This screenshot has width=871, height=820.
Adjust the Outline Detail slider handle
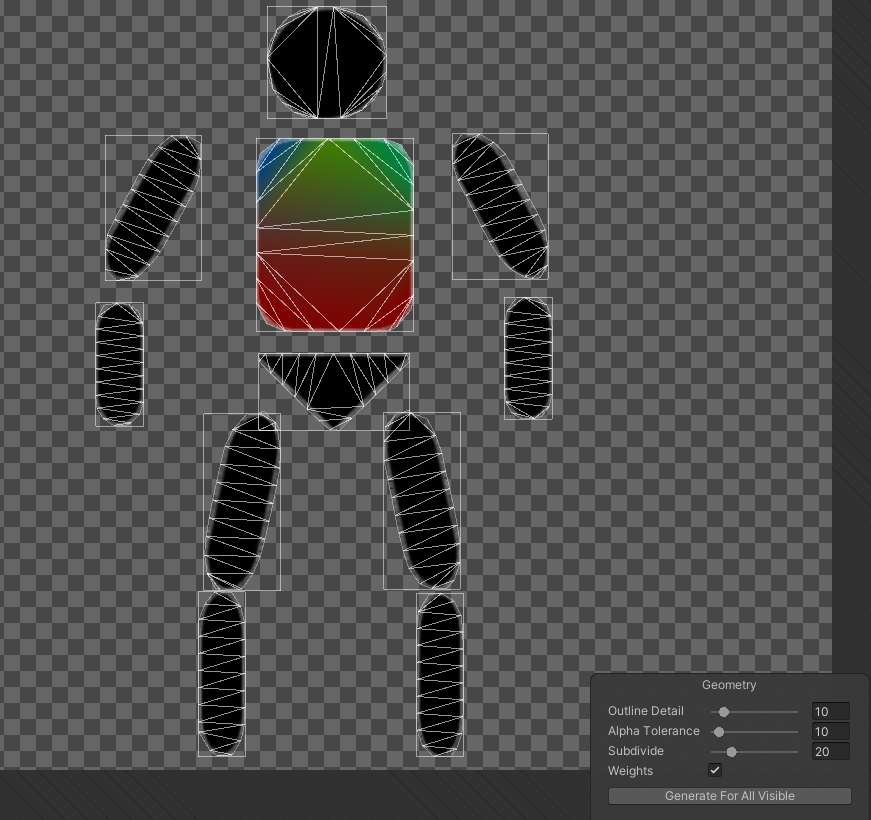[724, 712]
